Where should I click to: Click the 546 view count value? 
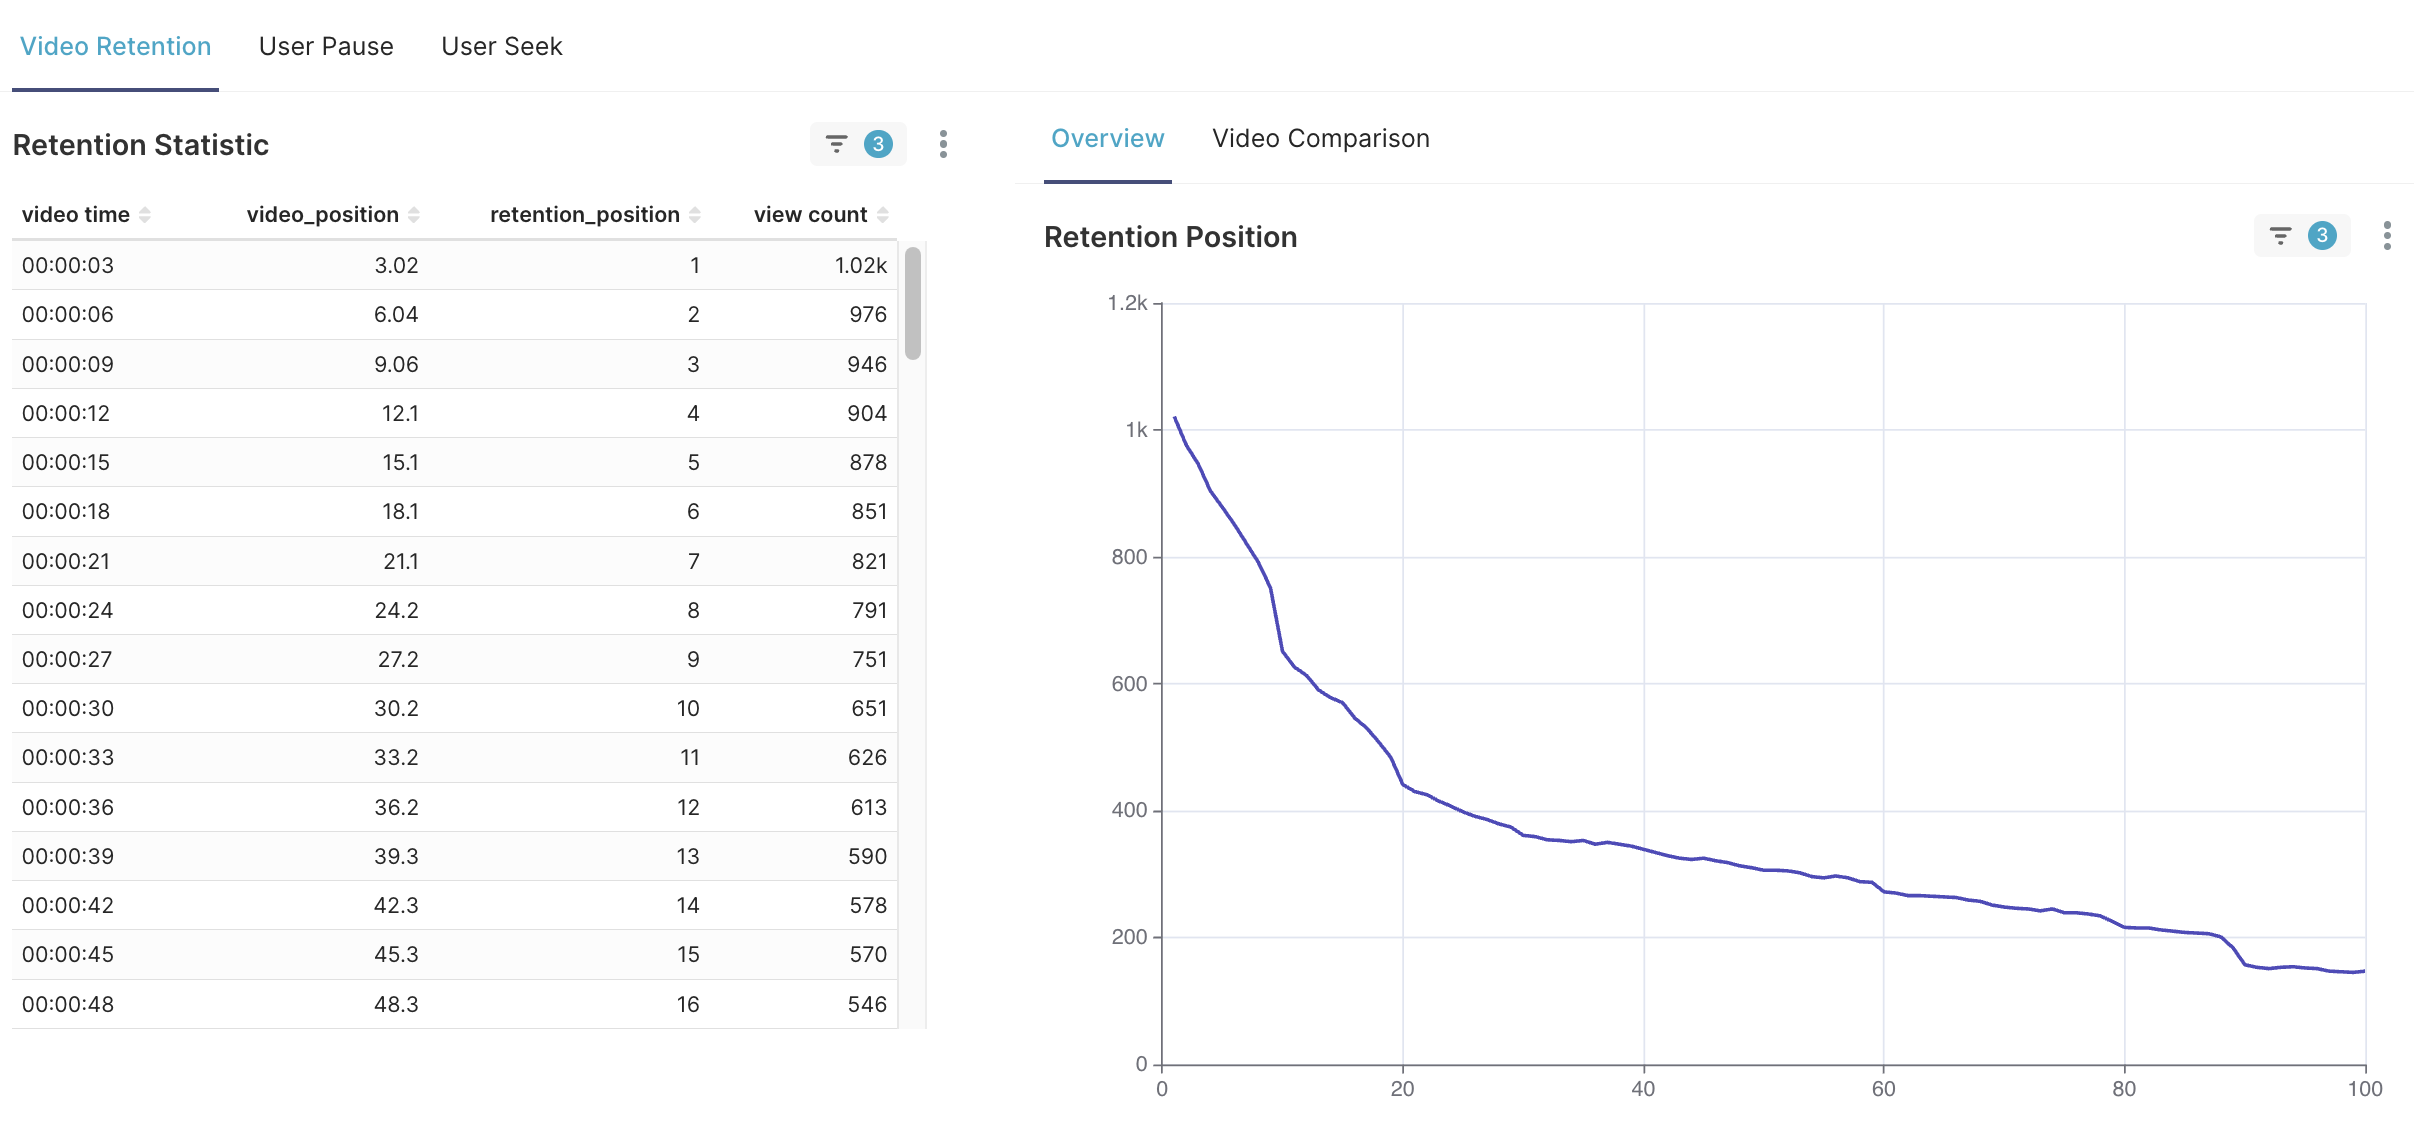(x=867, y=1004)
